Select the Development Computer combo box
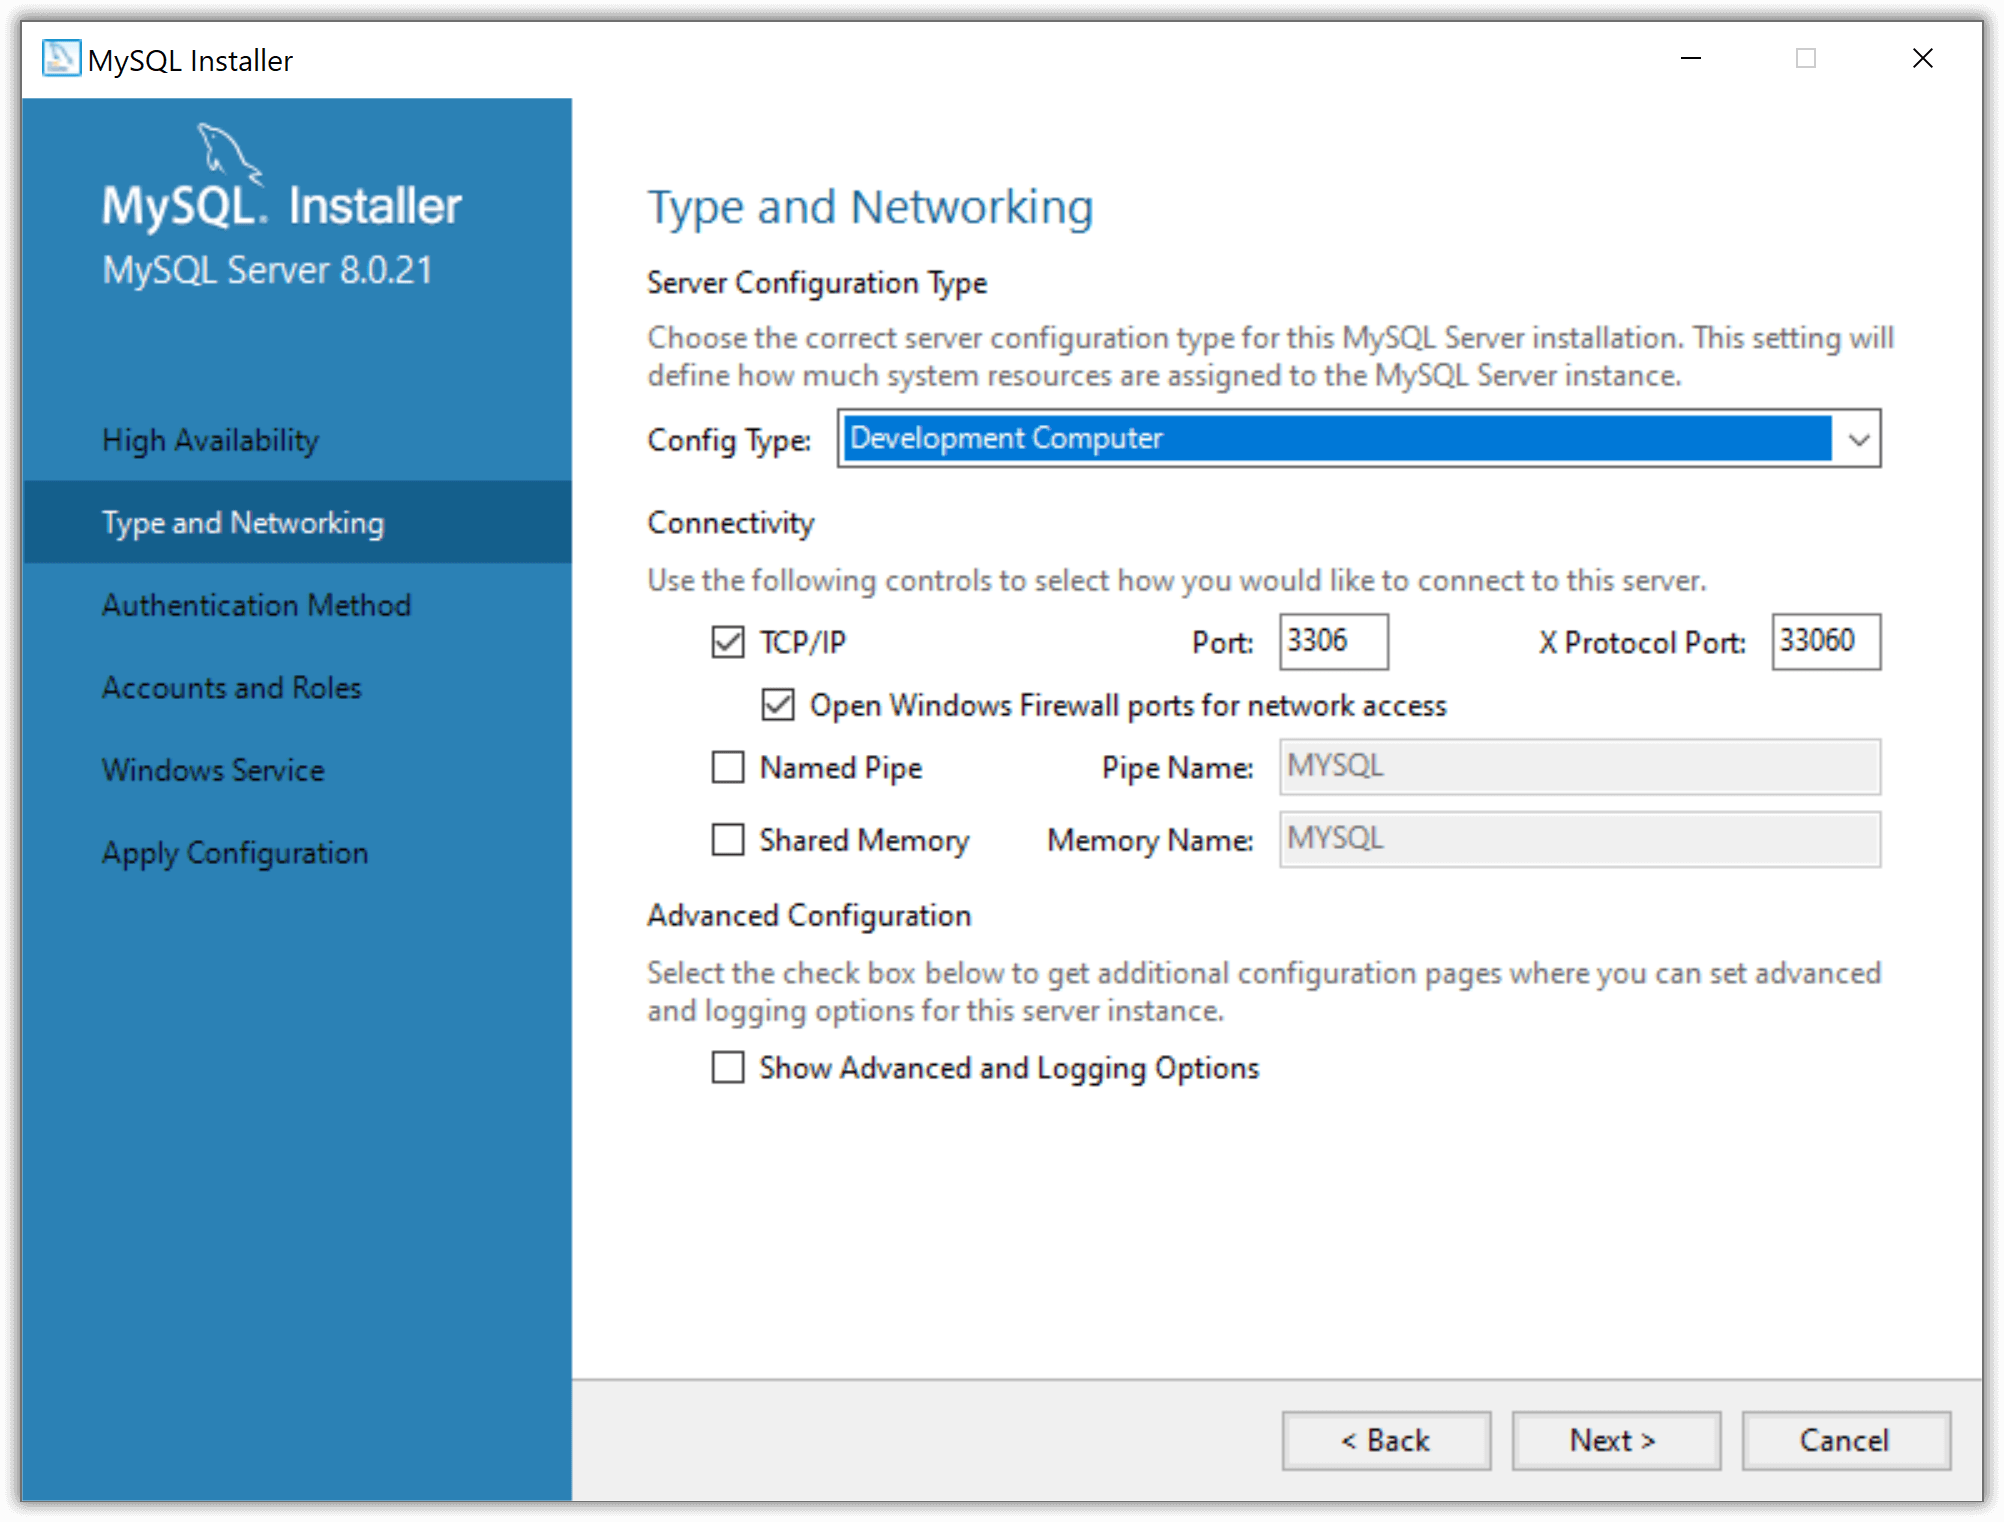Viewport: 2004px width, 1522px height. click(1358, 439)
